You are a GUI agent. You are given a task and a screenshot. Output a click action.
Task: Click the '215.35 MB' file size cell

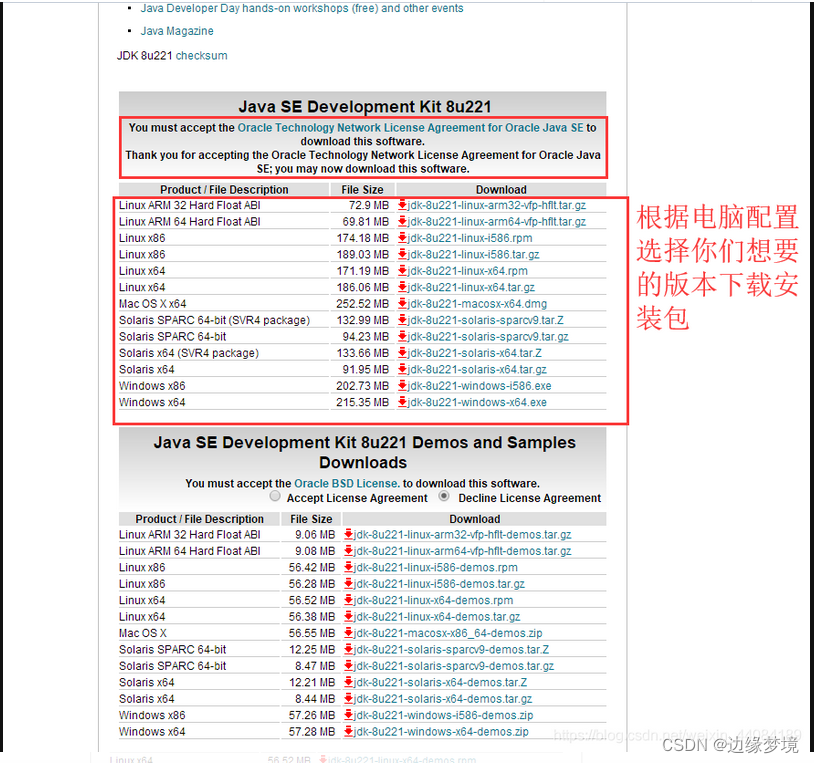[x=362, y=402]
